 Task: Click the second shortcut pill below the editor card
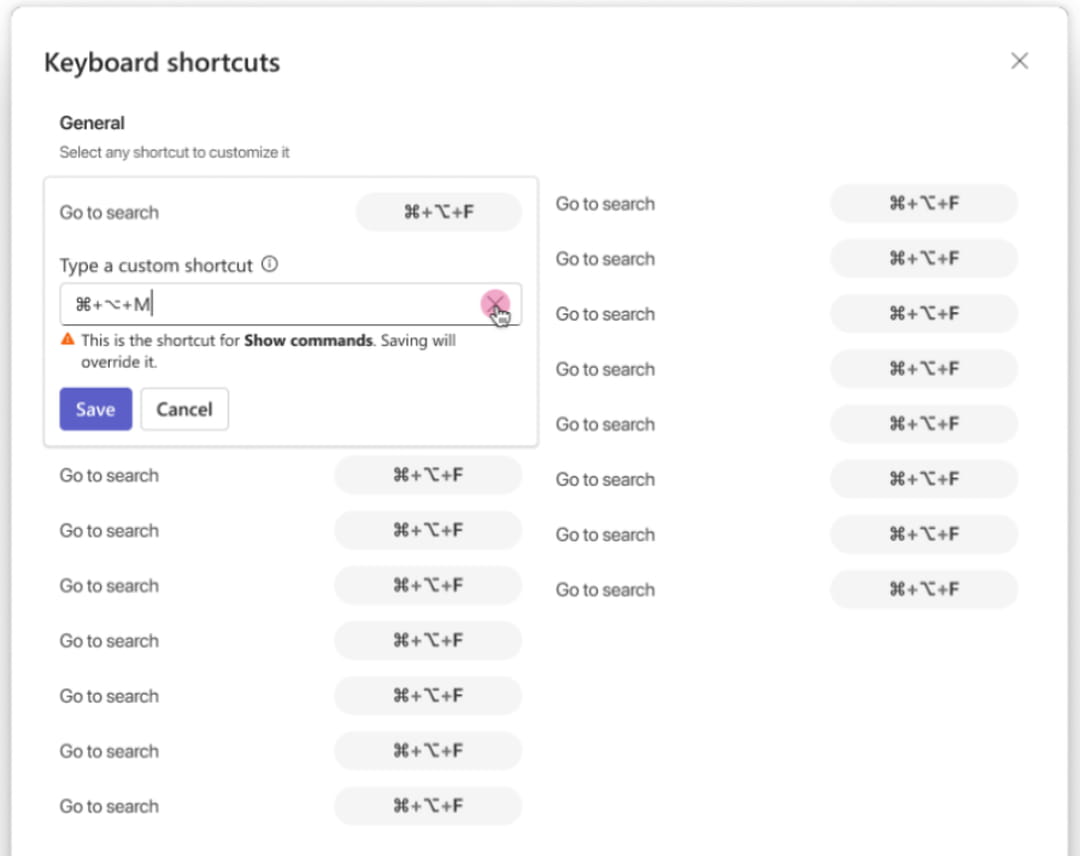428,530
